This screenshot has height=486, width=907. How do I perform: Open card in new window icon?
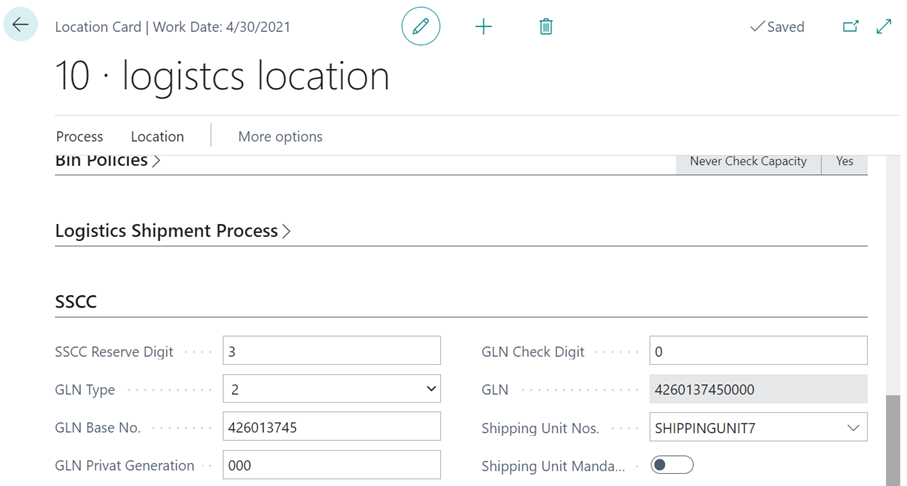coord(851,27)
